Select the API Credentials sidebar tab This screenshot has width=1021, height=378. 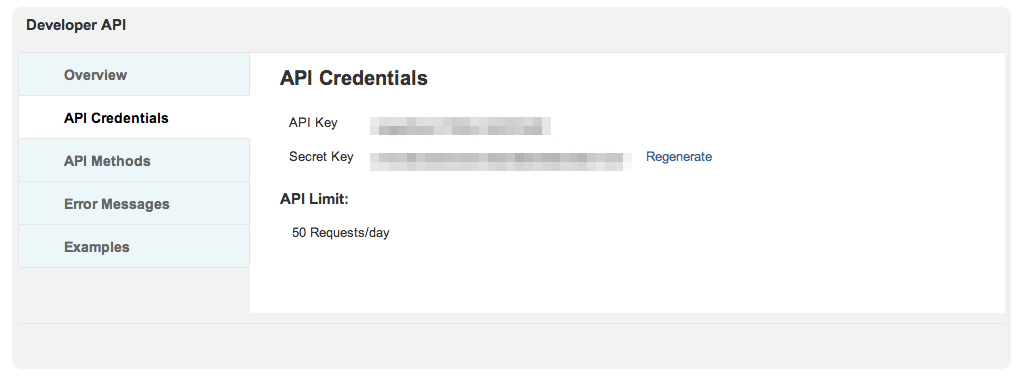pos(134,118)
